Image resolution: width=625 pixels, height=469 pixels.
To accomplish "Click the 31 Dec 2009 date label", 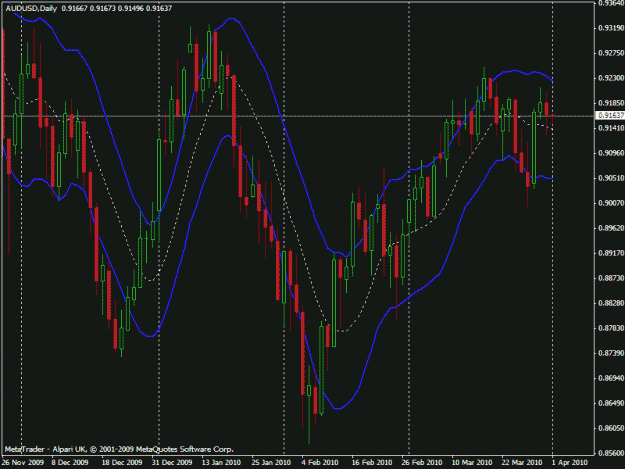I will pyautogui.click(x=171, y=463).
